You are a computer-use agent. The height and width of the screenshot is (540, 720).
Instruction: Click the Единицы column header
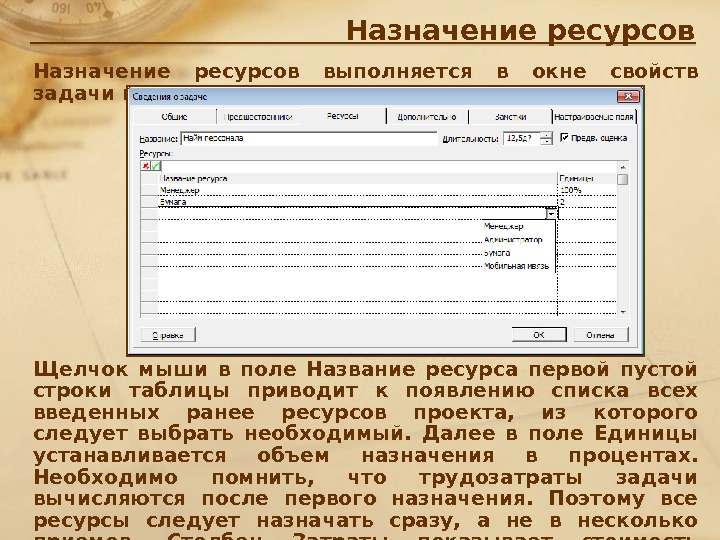(x=587, y=178)
